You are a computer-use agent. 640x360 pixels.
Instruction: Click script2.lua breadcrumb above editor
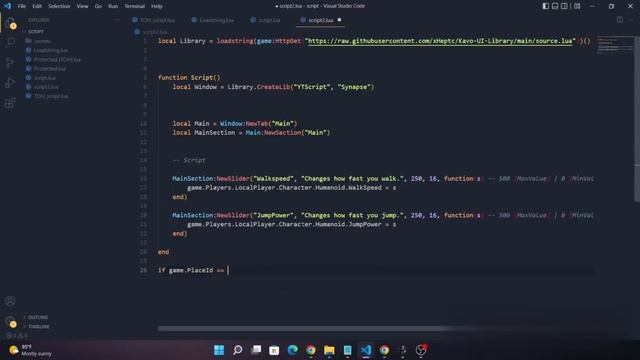pyautogui.click(x=151, y=31)
